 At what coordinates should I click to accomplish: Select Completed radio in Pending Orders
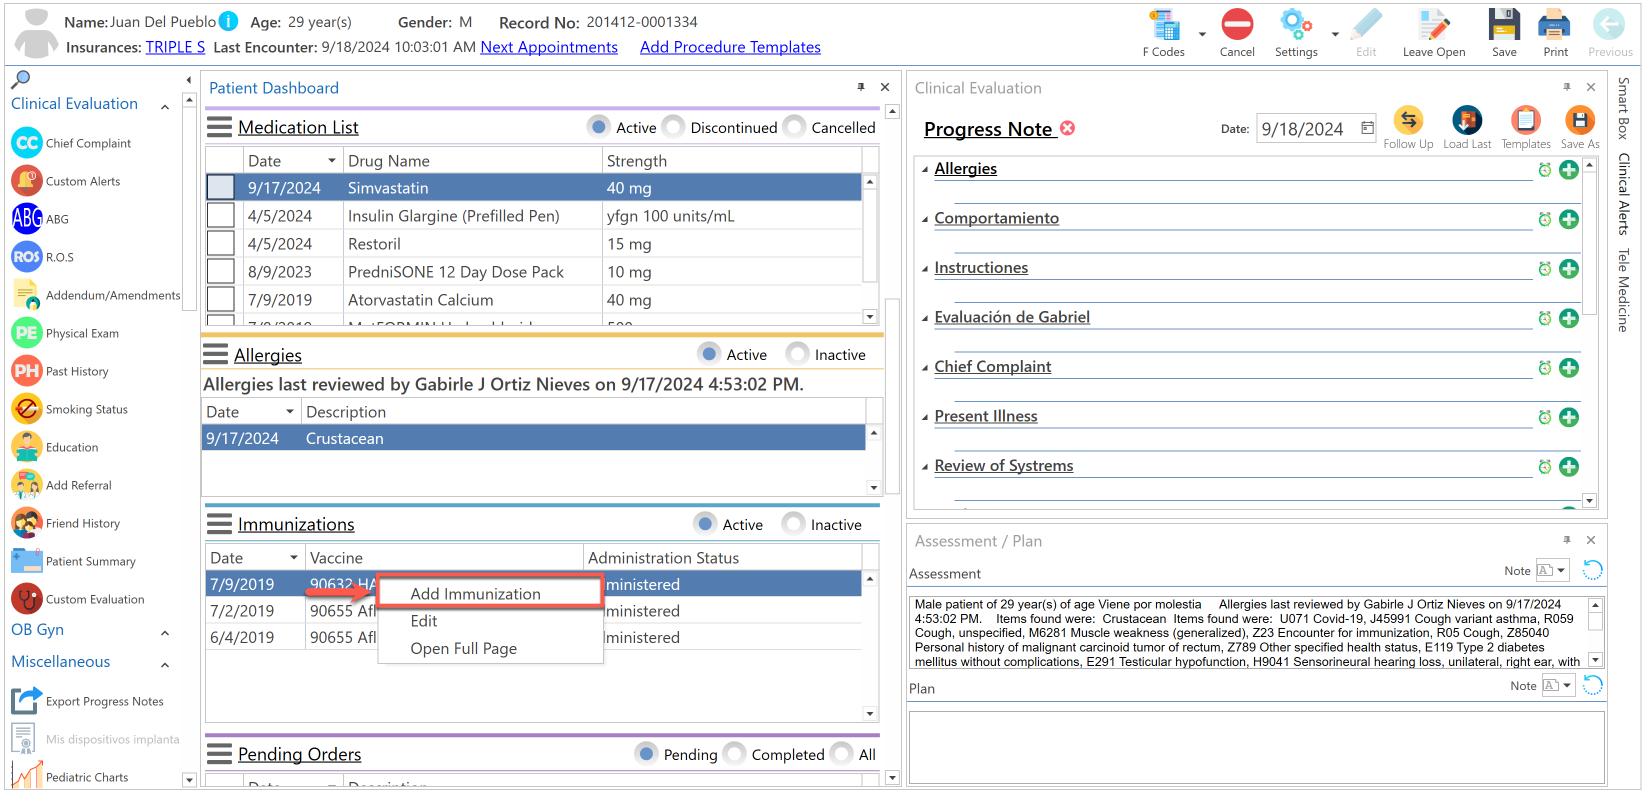click(735, 754)
